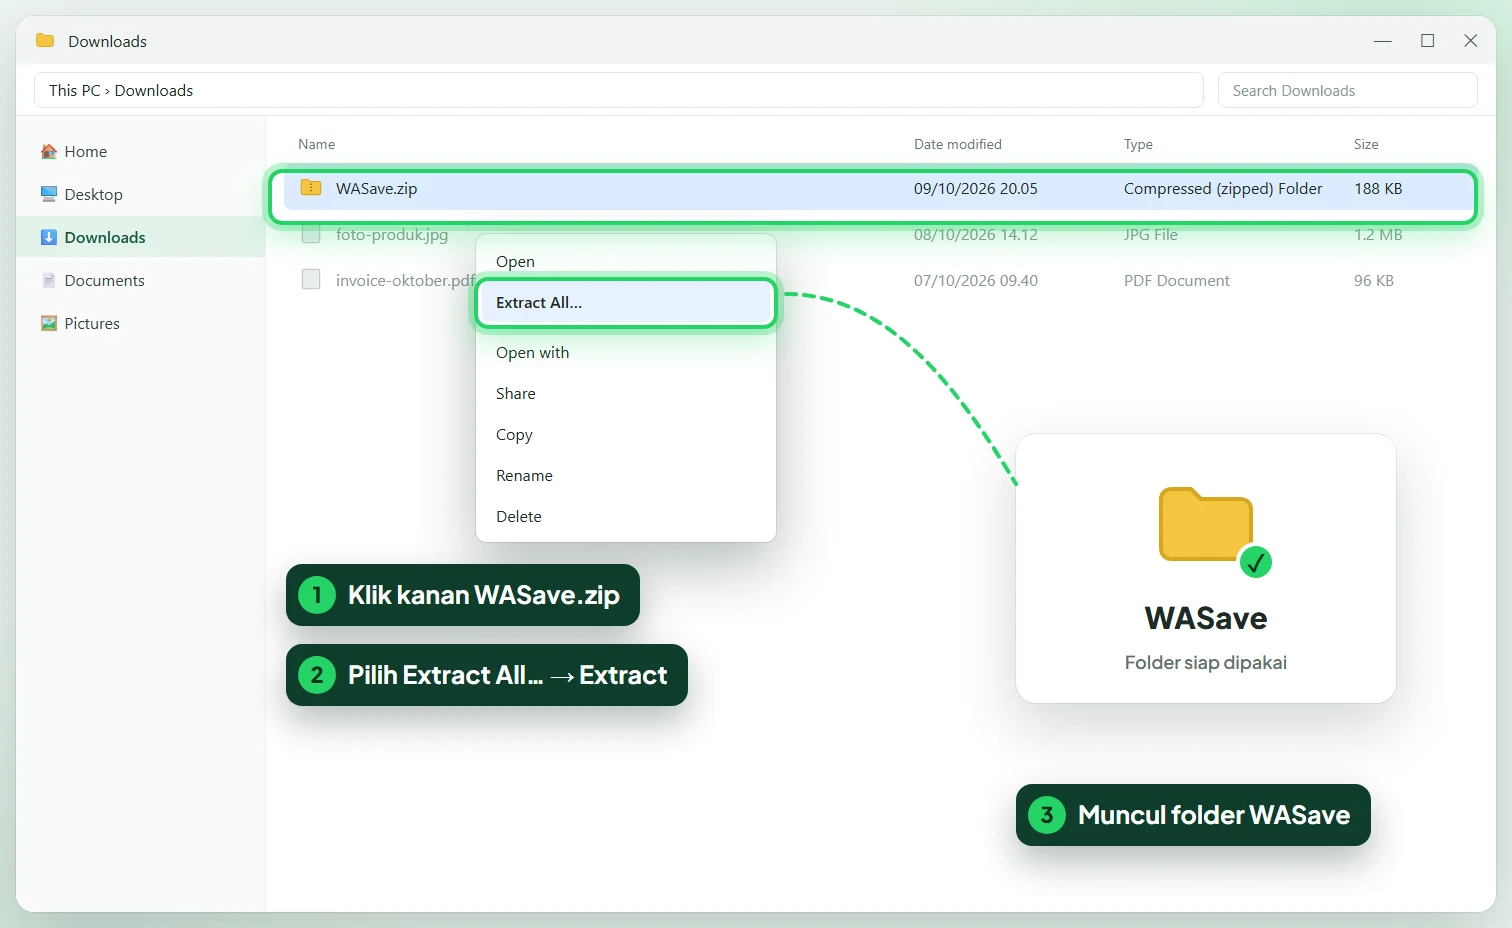Click the Home icon in the sidebar
1512x928 pixels.
click(x=49, y=152)
